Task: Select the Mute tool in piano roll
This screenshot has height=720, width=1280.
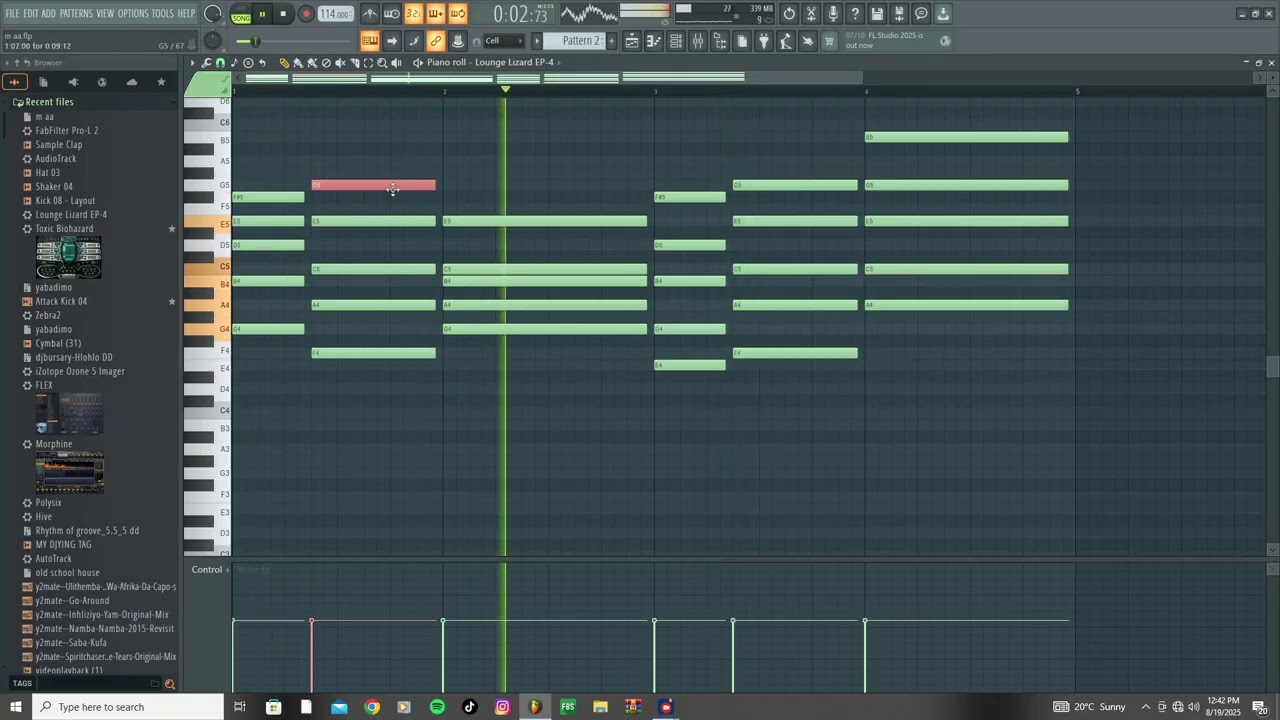Action: pyautogui.click(x=340, y=63)
